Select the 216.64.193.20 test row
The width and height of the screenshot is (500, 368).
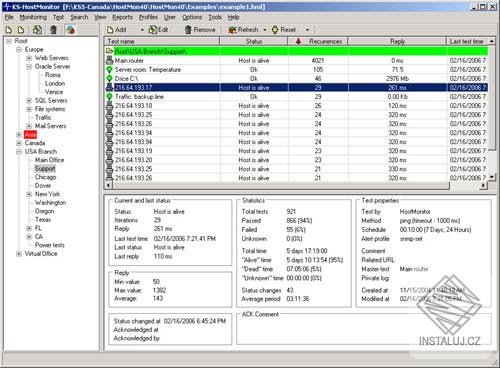pyautogui.click(x=296, y=160)
